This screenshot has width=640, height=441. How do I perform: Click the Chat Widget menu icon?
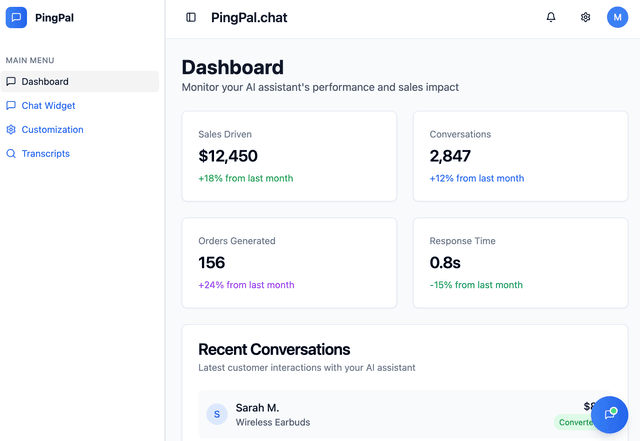pos(11,105)
